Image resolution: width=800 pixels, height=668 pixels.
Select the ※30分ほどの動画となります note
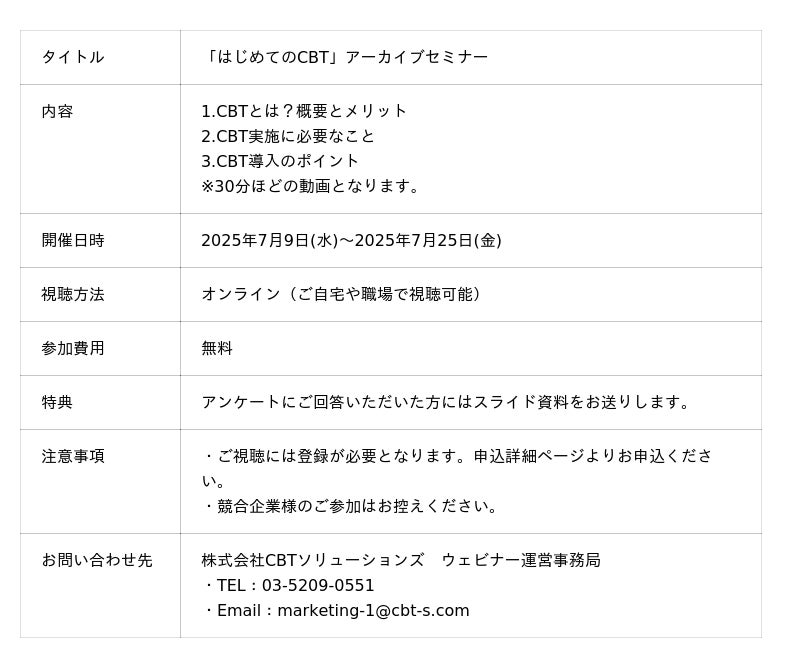point(313,186)
